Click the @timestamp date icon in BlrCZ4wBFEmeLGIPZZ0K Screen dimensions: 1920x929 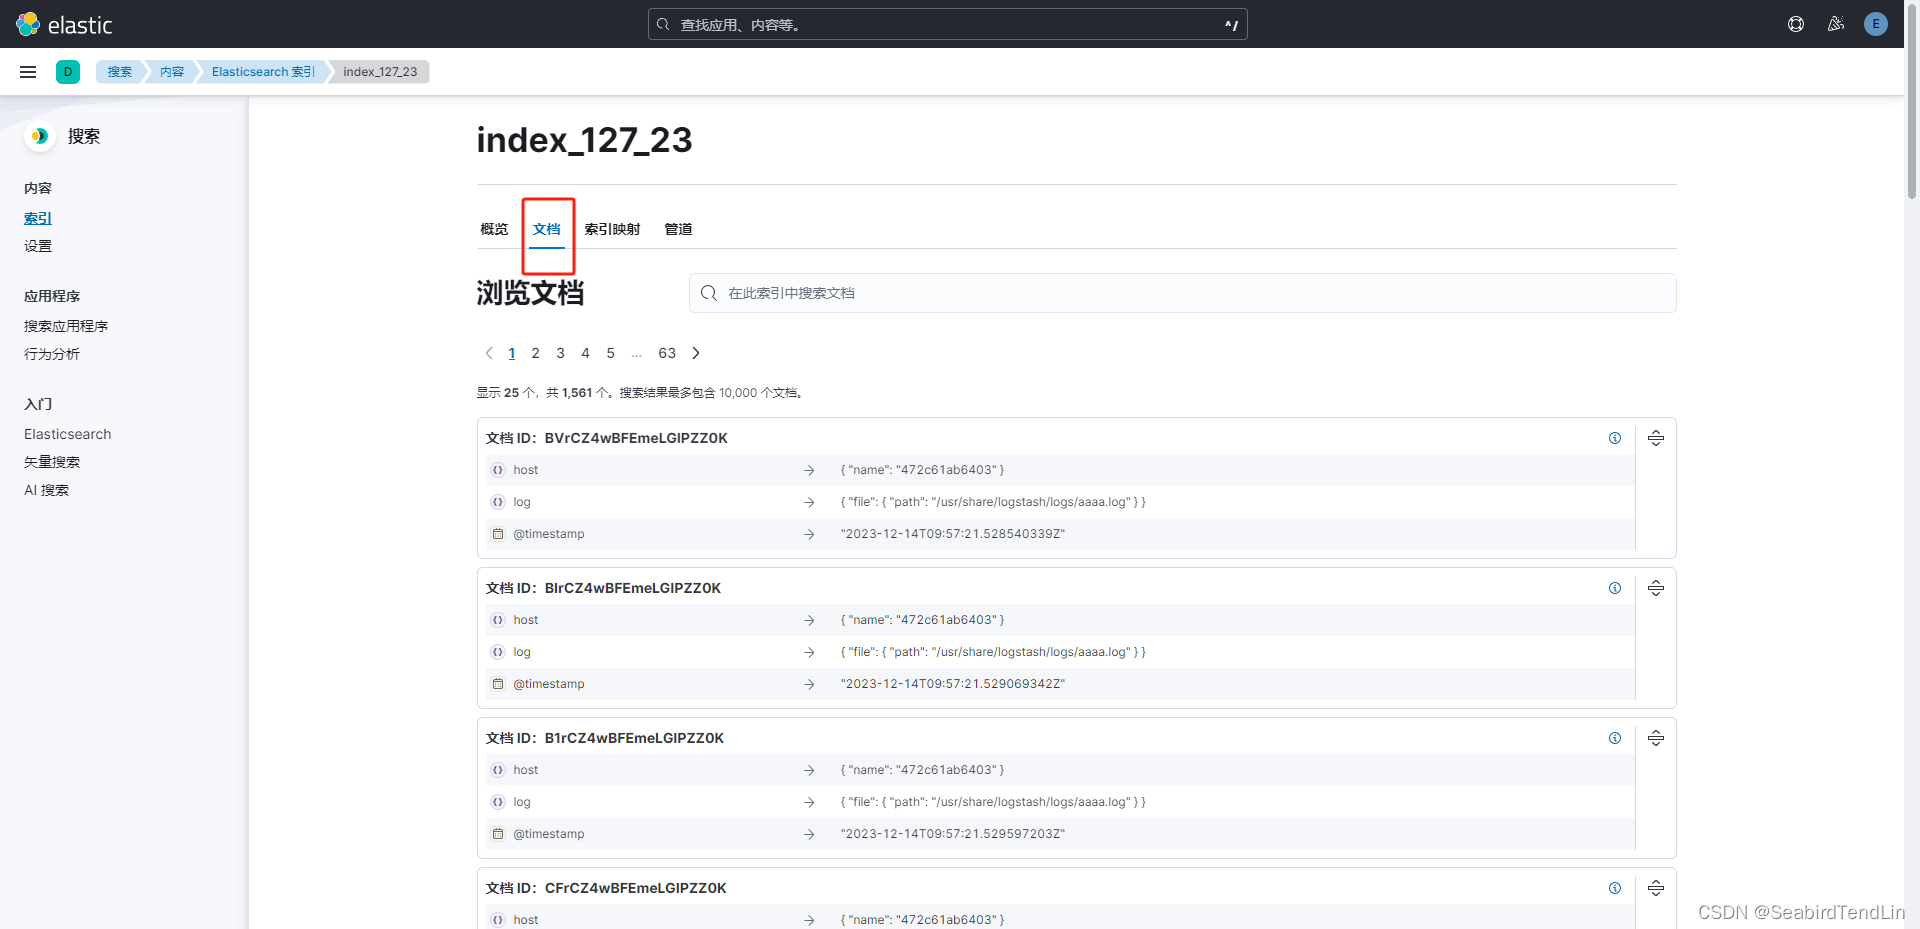(498, 684)
